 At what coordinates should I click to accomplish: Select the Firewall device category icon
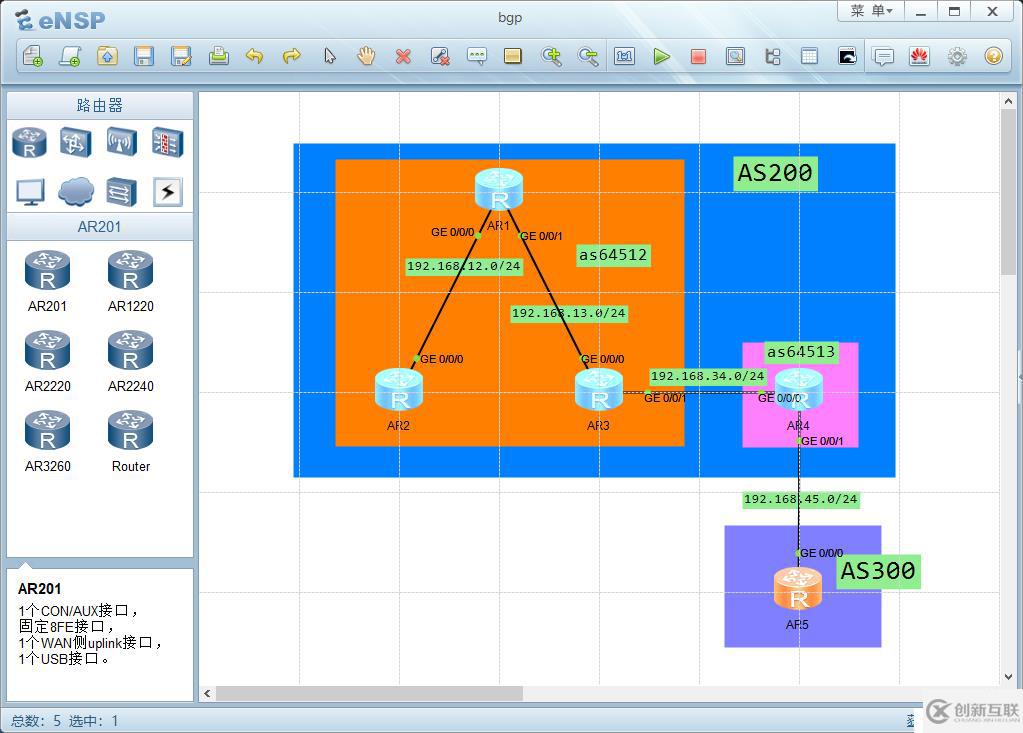click(168, 142)
